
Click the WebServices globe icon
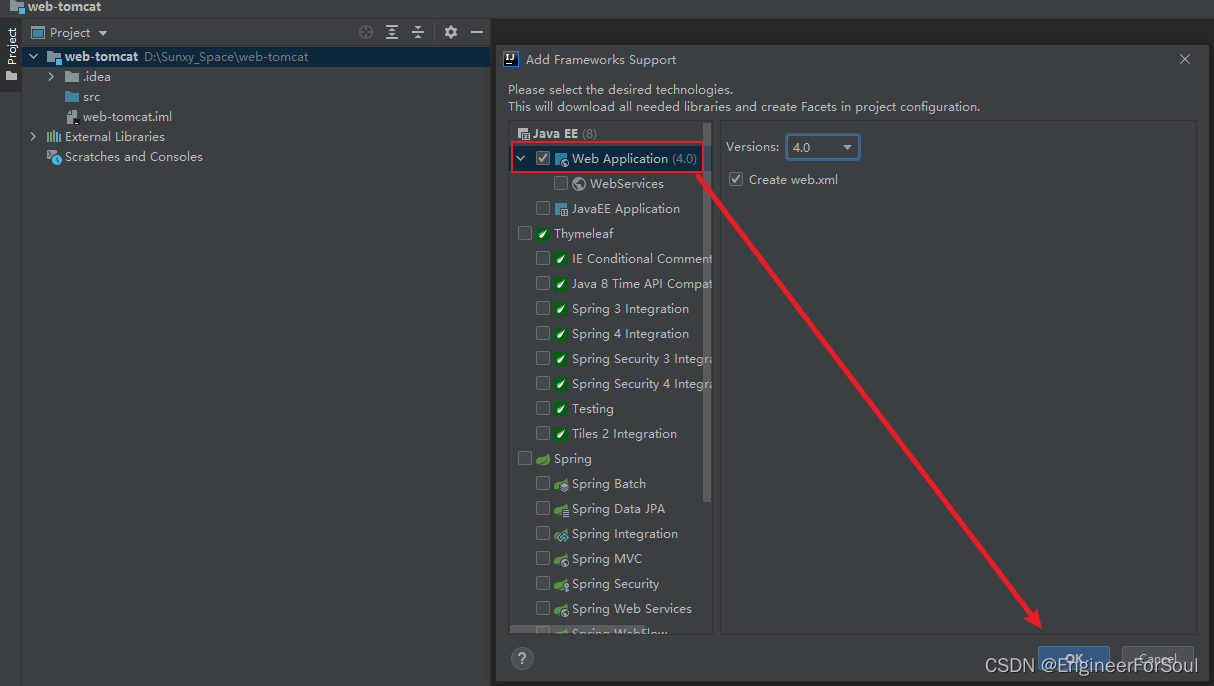pos(579,184)
